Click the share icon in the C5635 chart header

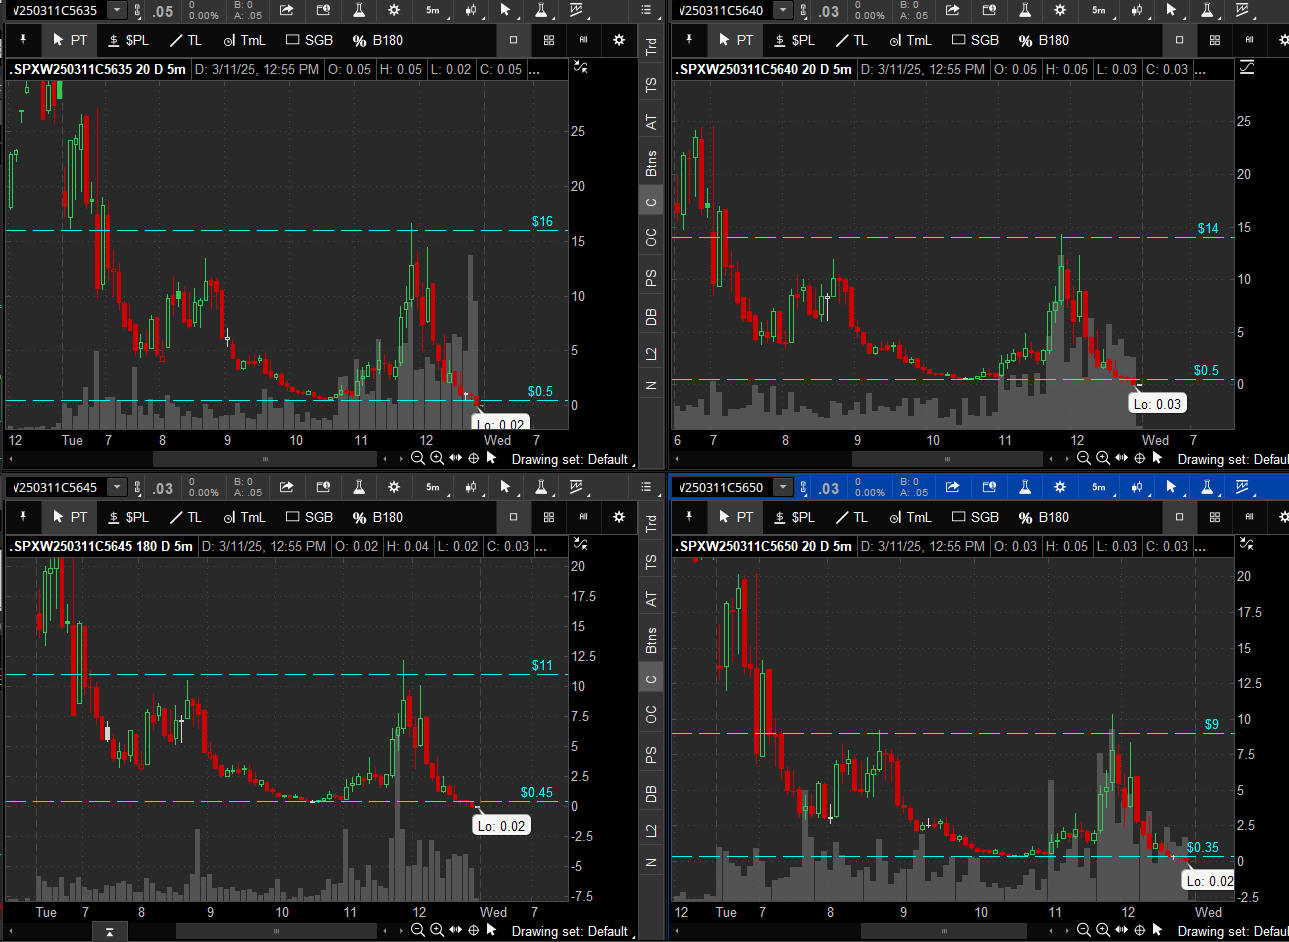pyautogui.click(x=287, y=10)
